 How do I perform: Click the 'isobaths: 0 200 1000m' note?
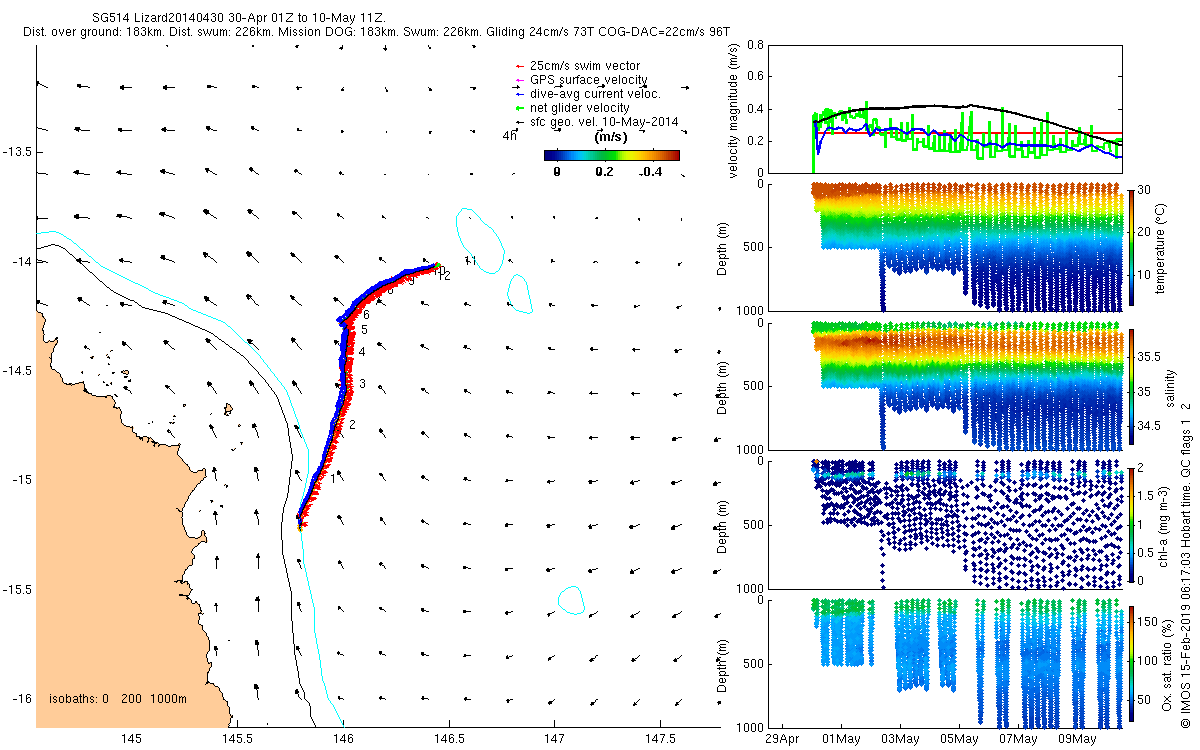point(117,699)
